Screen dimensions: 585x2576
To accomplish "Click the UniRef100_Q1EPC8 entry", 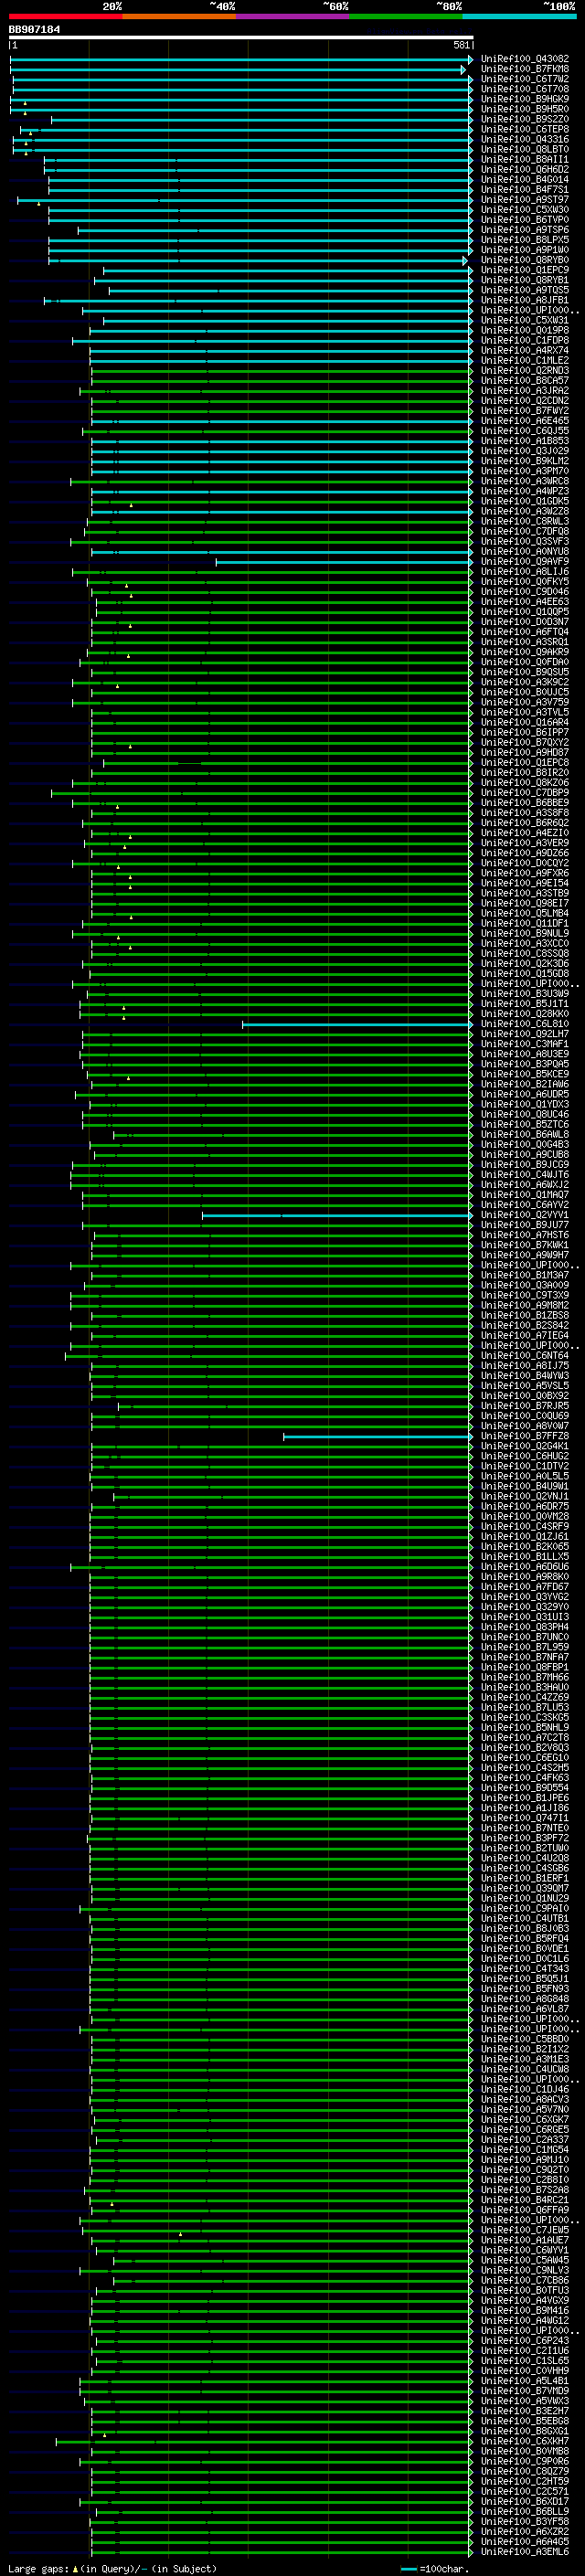I will click(x=525, y=763).
